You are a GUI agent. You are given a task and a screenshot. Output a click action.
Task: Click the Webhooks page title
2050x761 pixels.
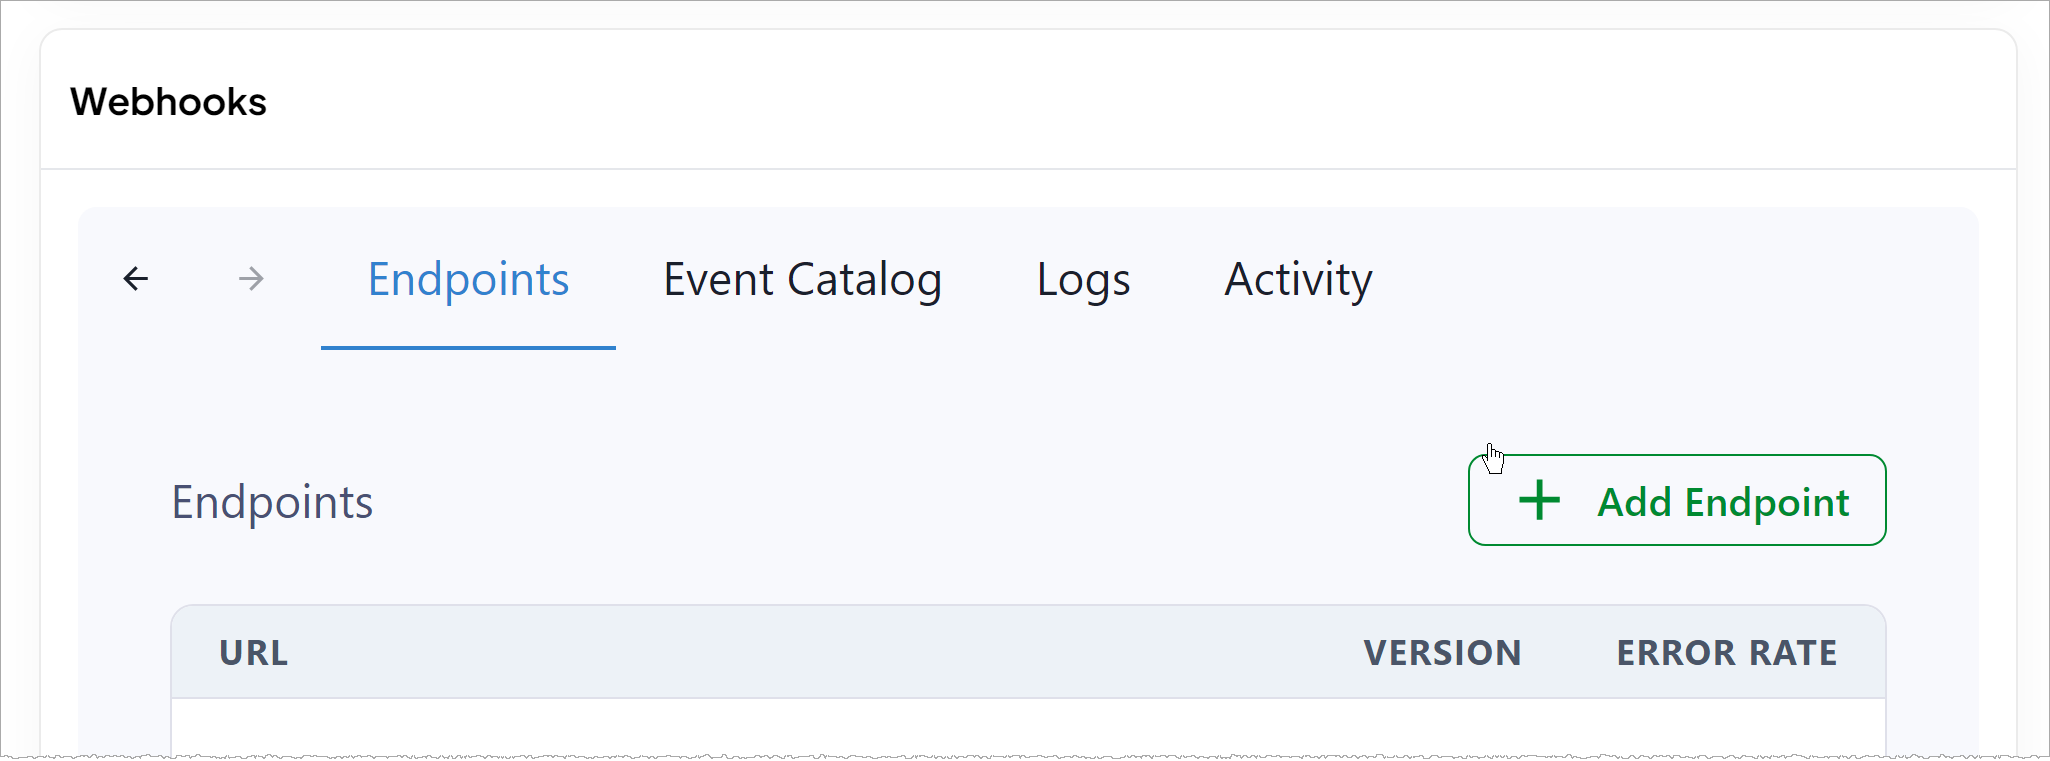pyautogui.click(x=168, y=102)
